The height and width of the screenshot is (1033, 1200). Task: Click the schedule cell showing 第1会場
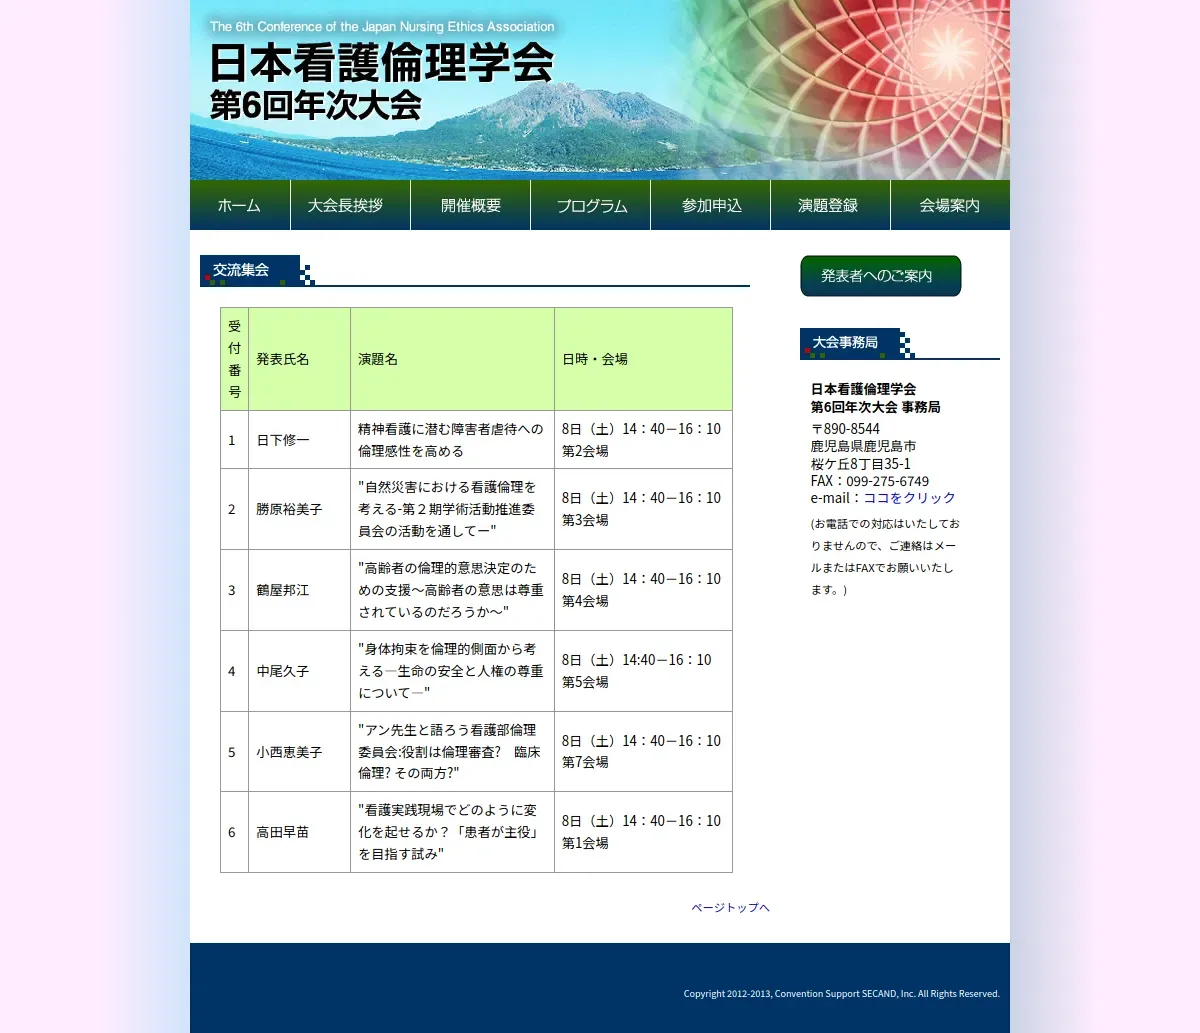point(643,832)
